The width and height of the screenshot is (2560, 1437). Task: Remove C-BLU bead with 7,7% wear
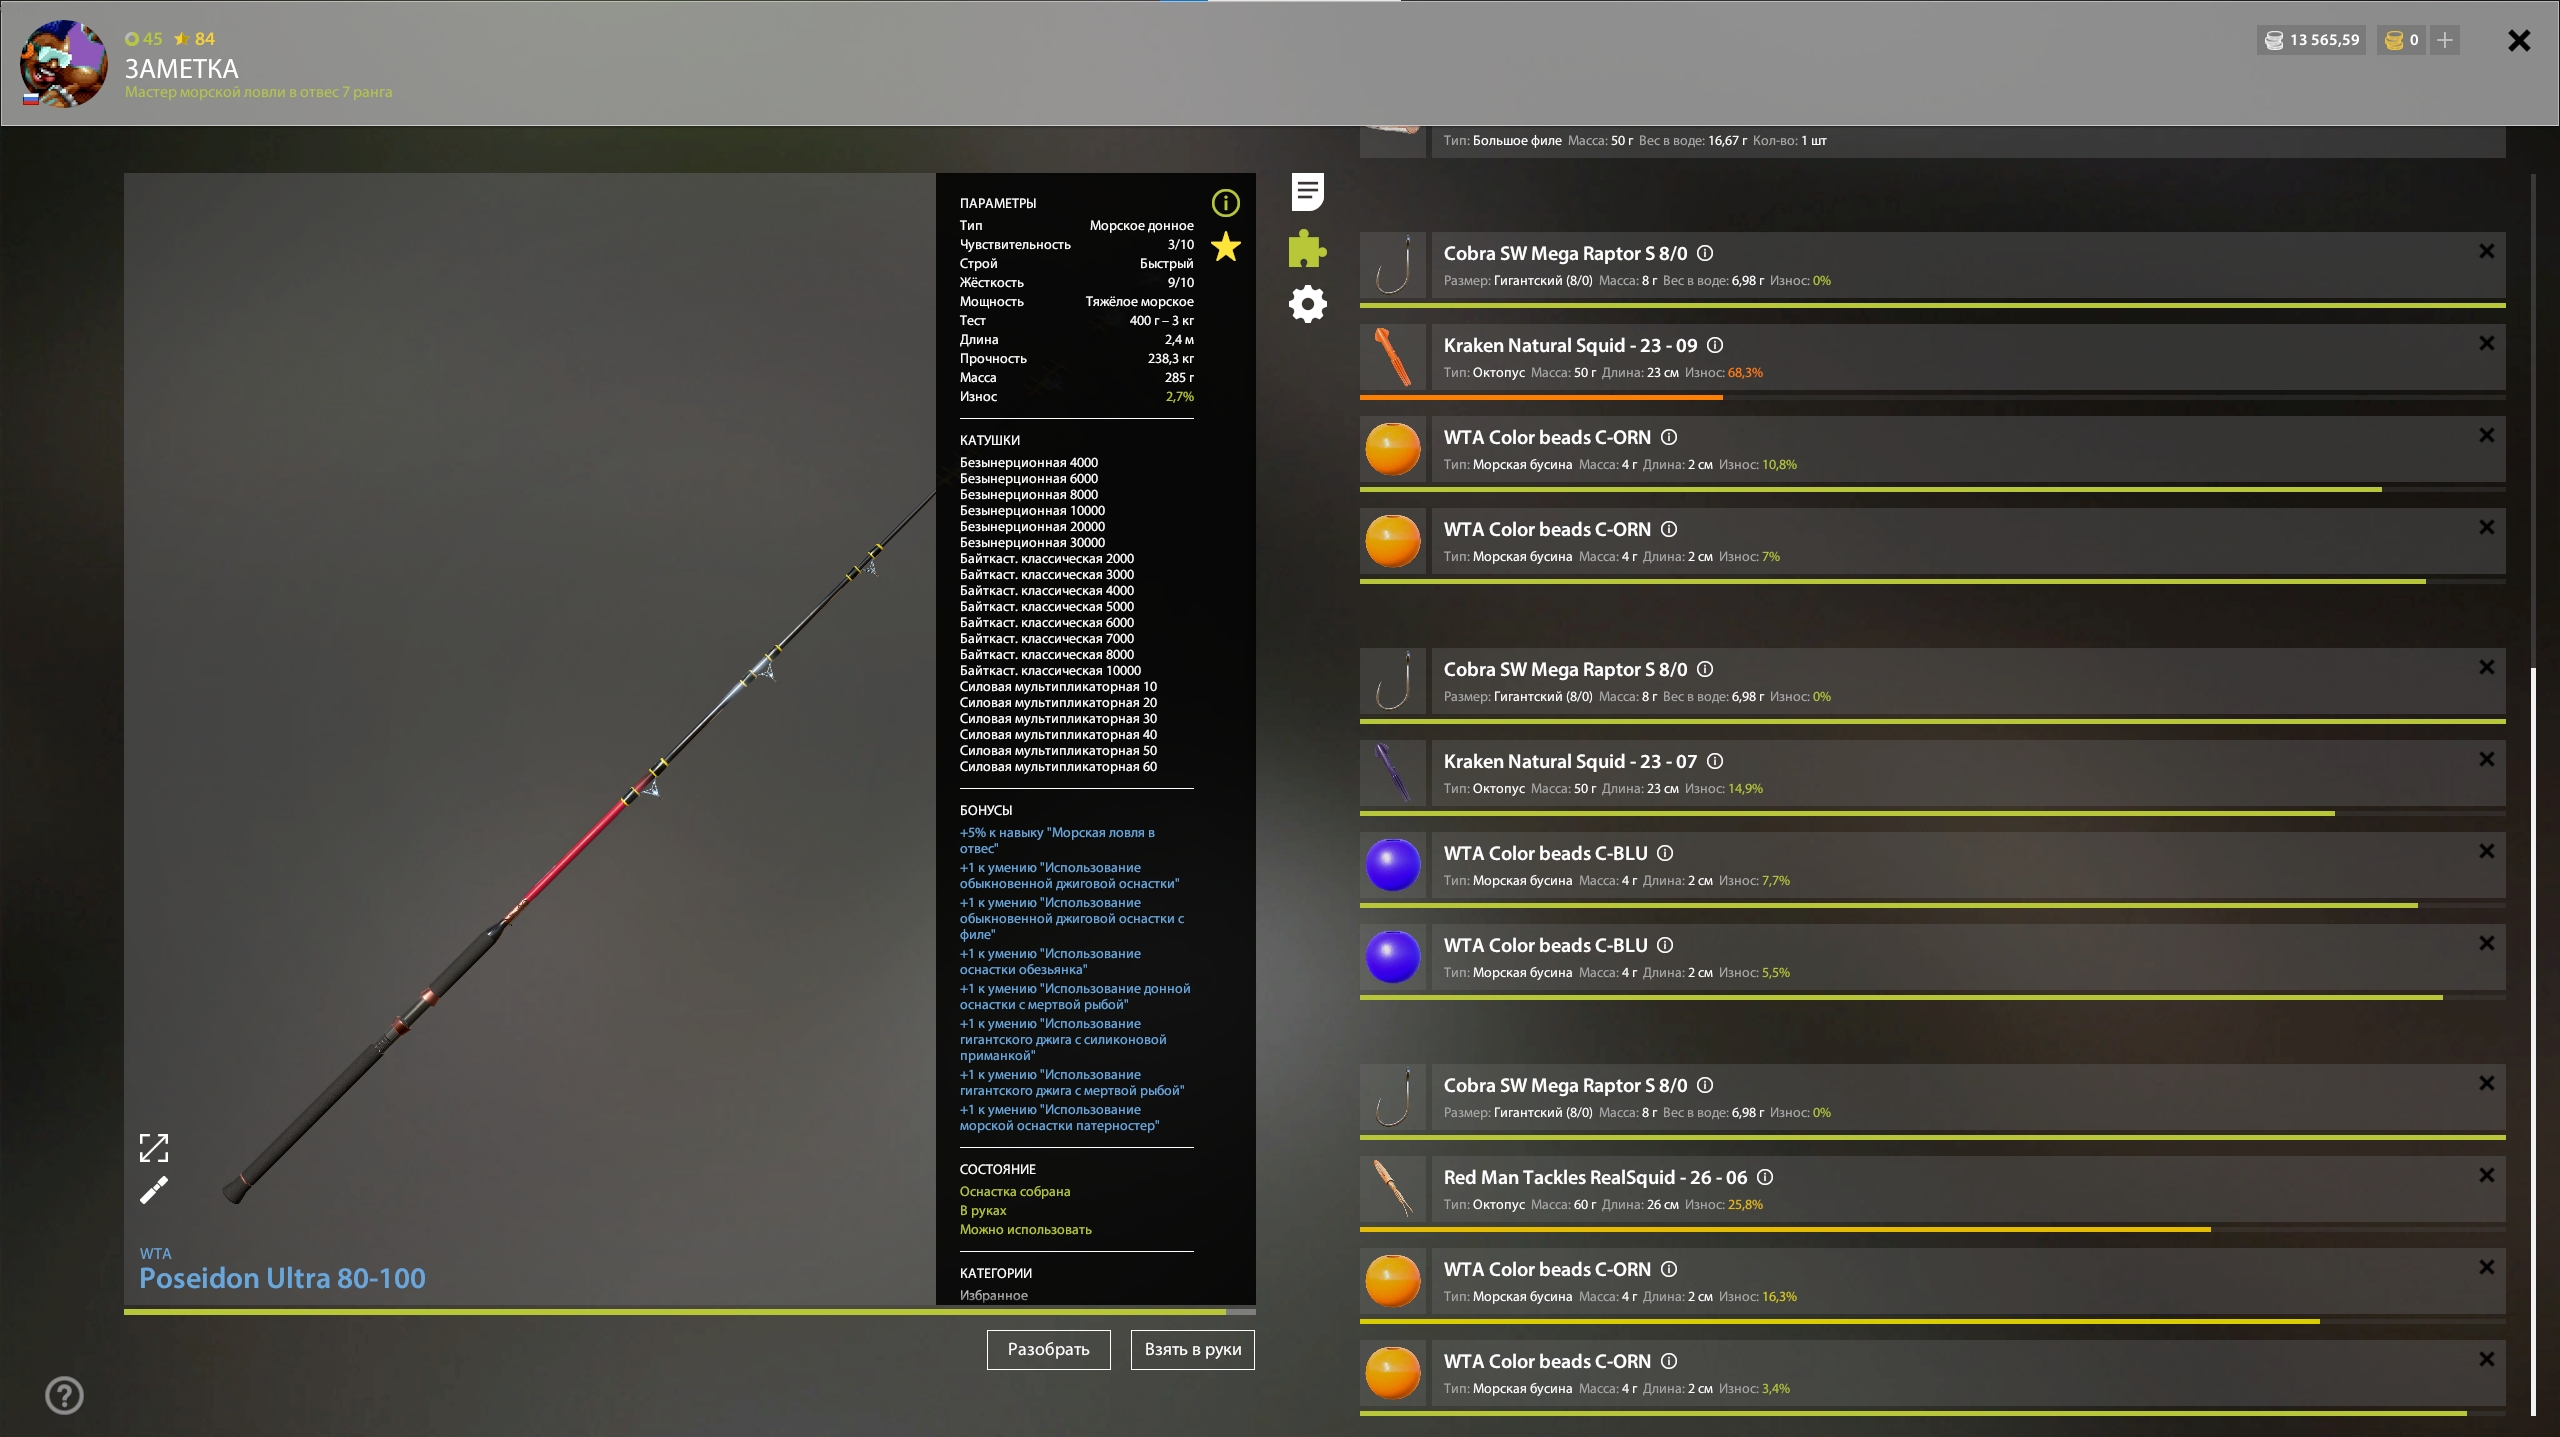2486,852
